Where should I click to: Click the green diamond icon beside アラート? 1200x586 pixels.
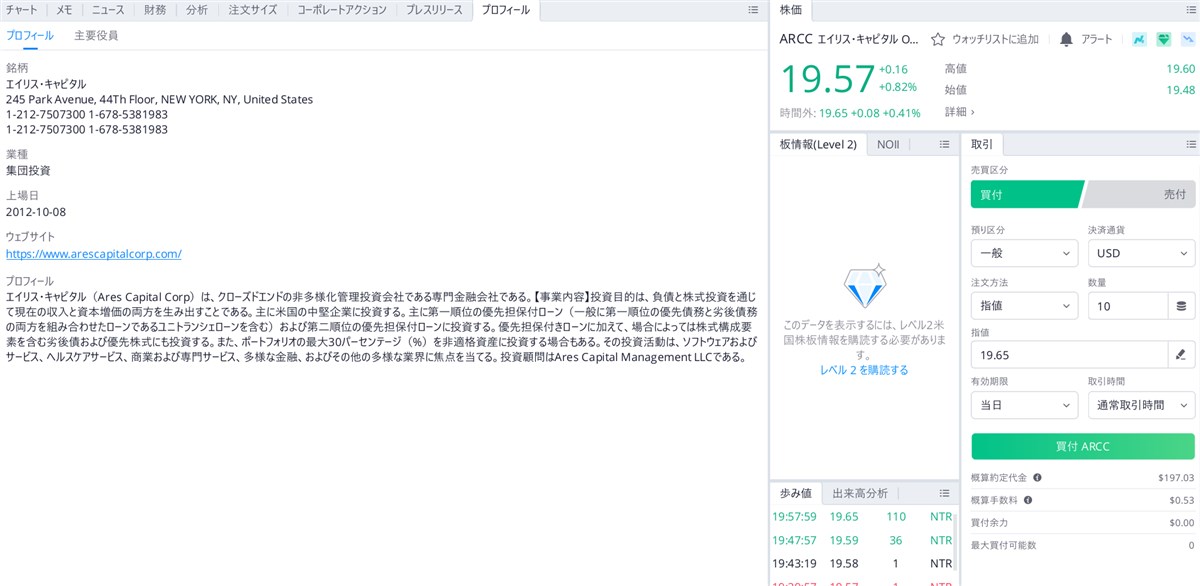pyautogui.click(x=1163, y=40)
